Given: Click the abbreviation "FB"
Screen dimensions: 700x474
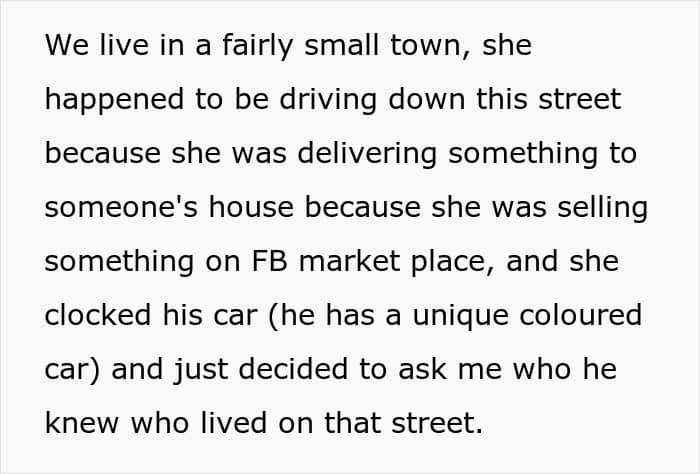Looking at the screenshot, I should [x=270, y=261].
